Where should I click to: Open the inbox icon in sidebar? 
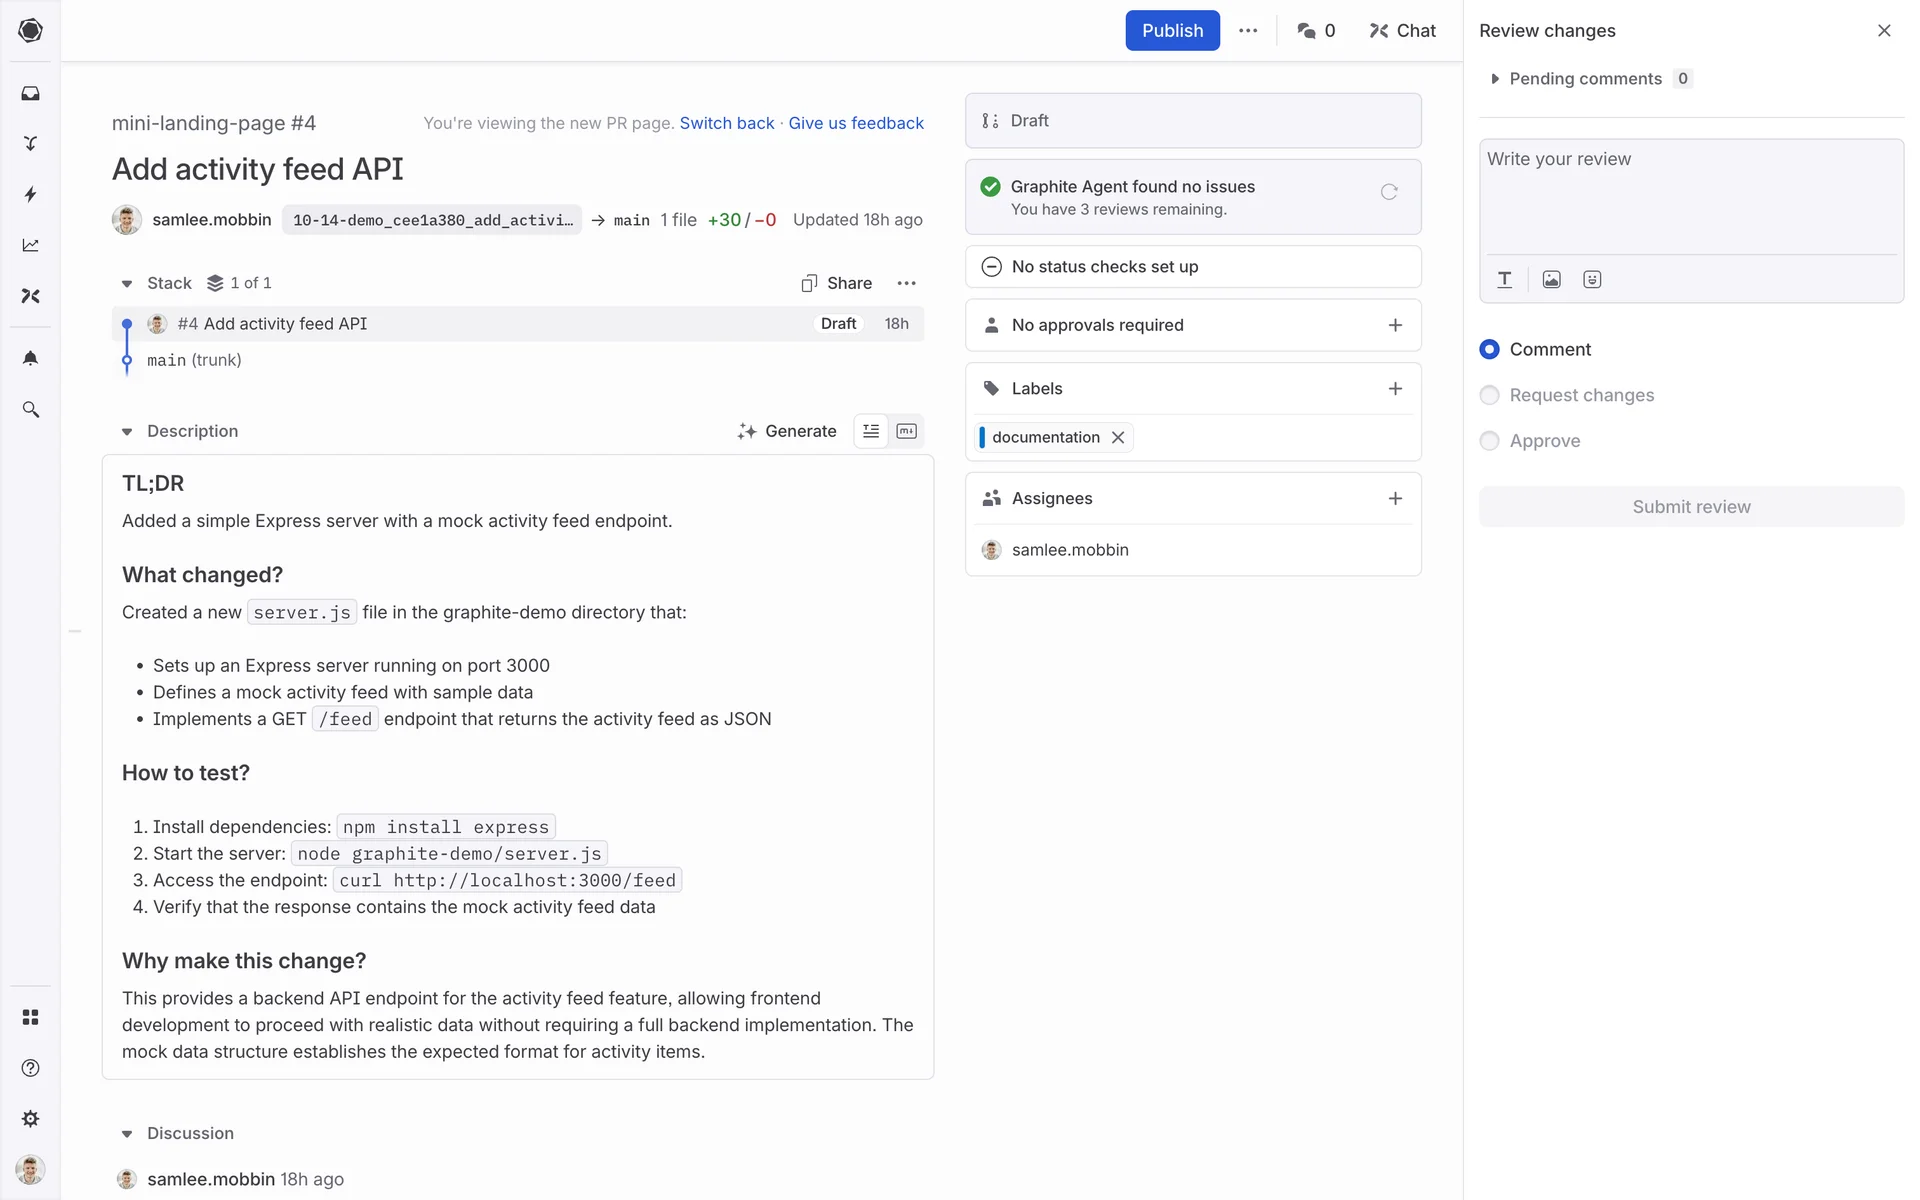pyautogui.click(x=30, y=93)
